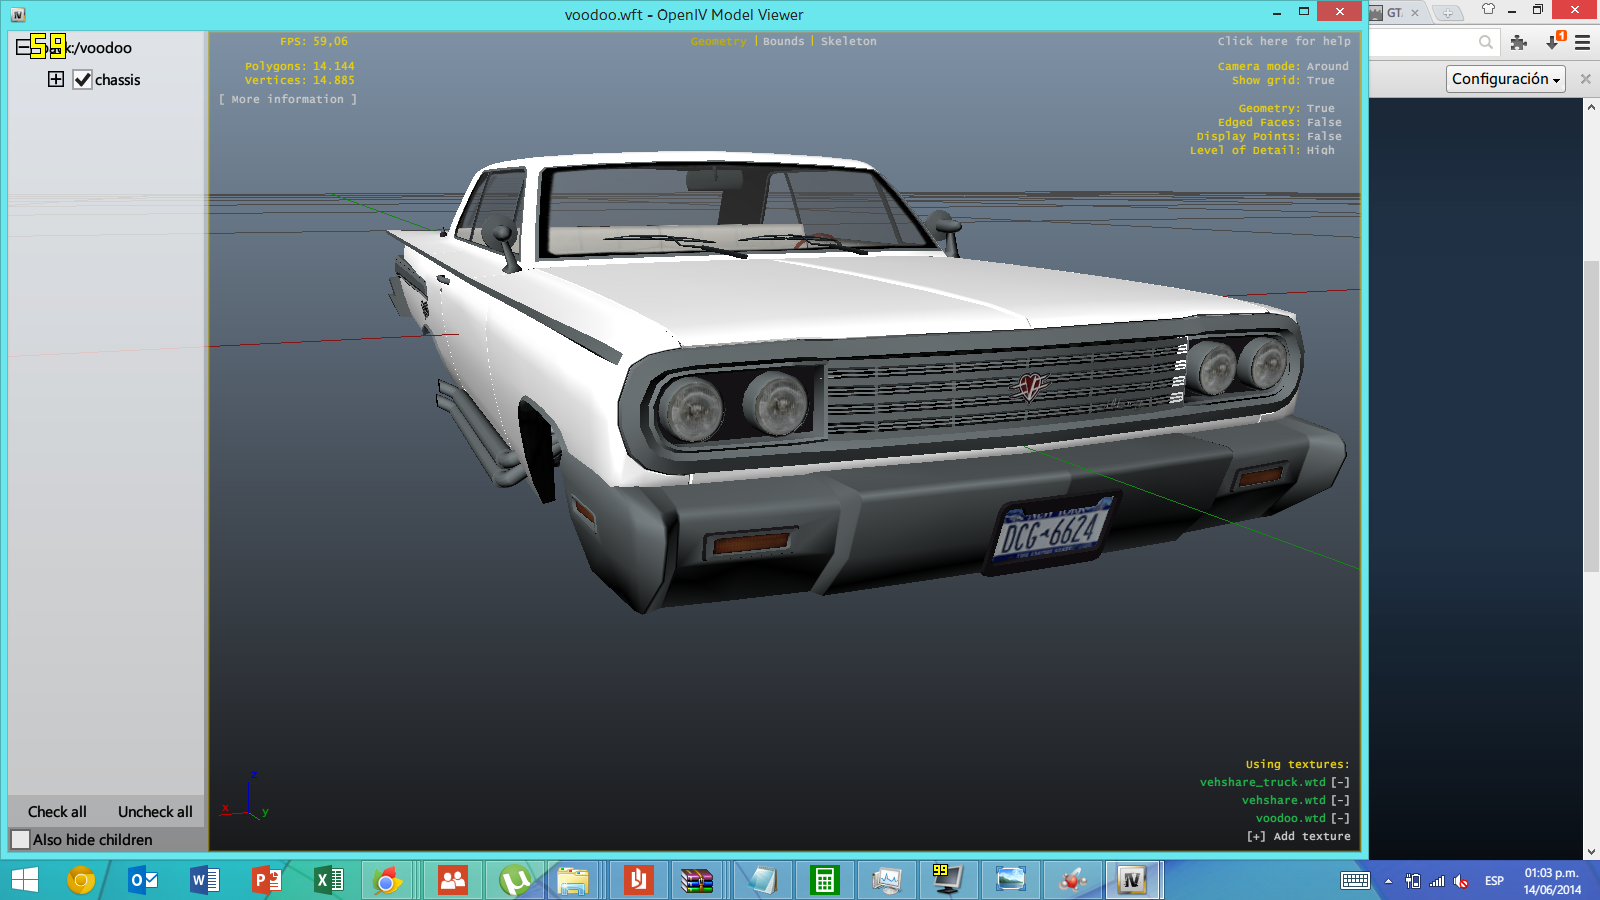Image resolution: width=1600 pixels, height=900 pixels.
Task: Open the yellow Chrome Canary taskbar icon
Action: 81,880
